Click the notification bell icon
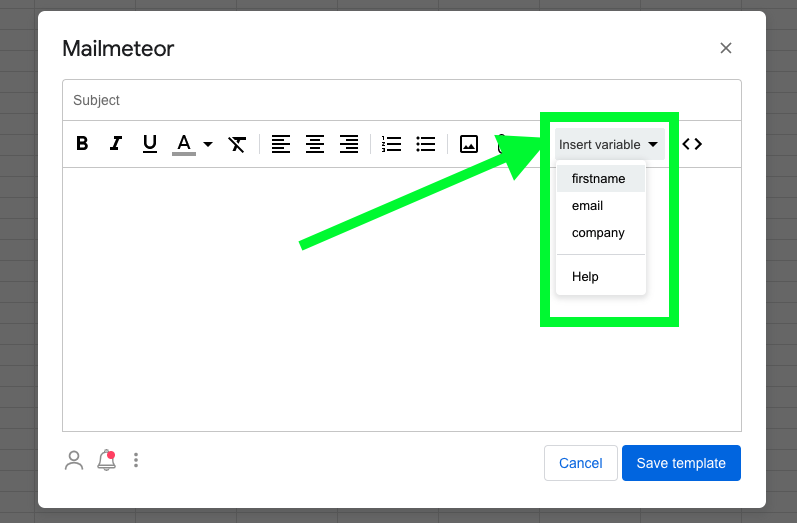The height and width of the screenshot is (523, 797). tap(106, 460)
